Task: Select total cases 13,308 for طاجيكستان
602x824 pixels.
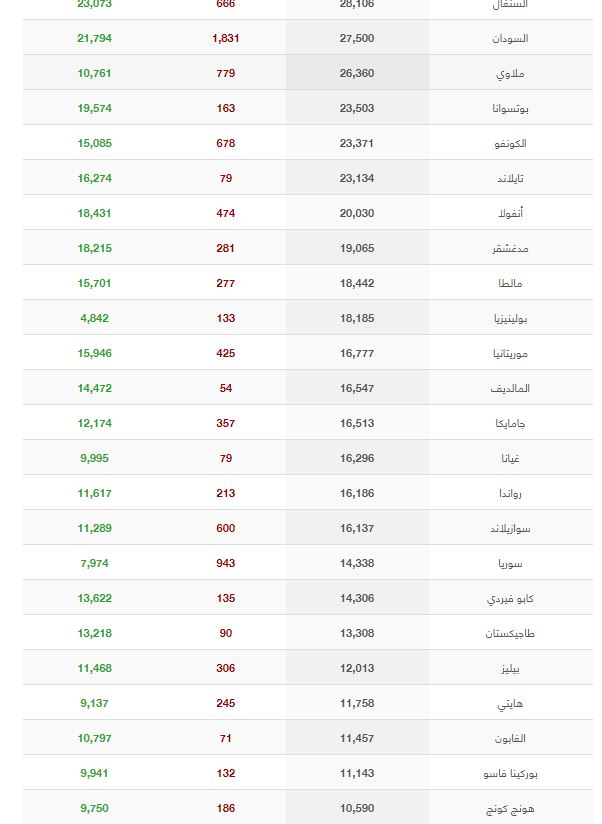Action: [x=357, y=633]
